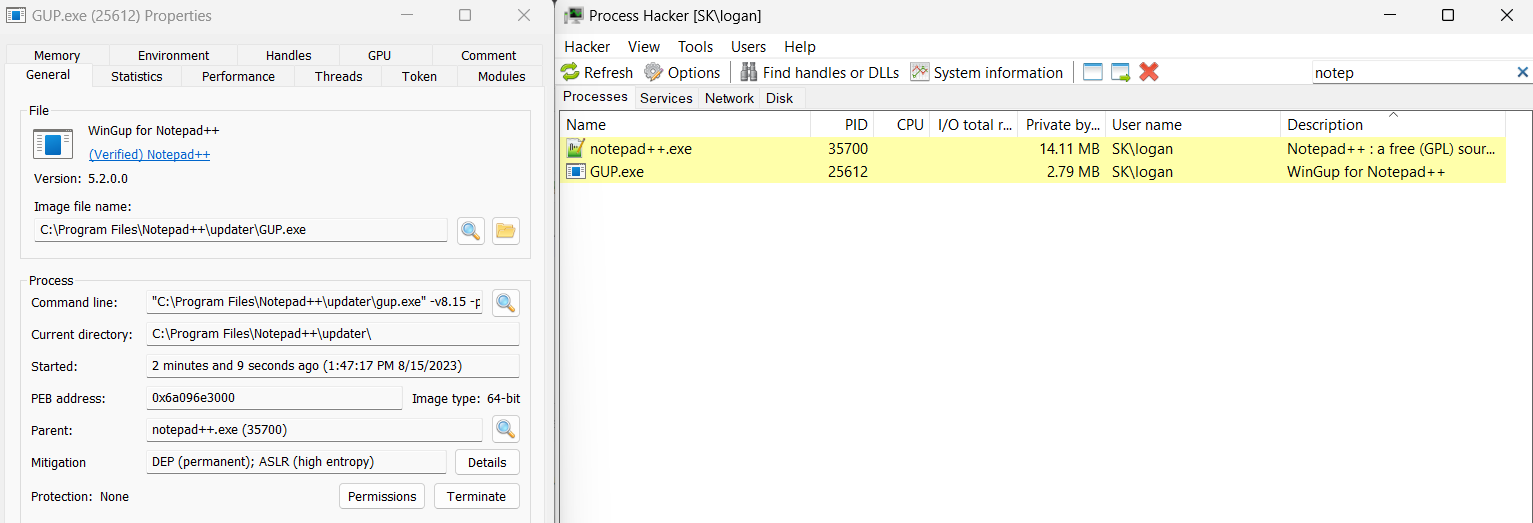Screen dimensions: 1533x523
Task: Sort by the Private bytes column header
Action: [1062, 125]
